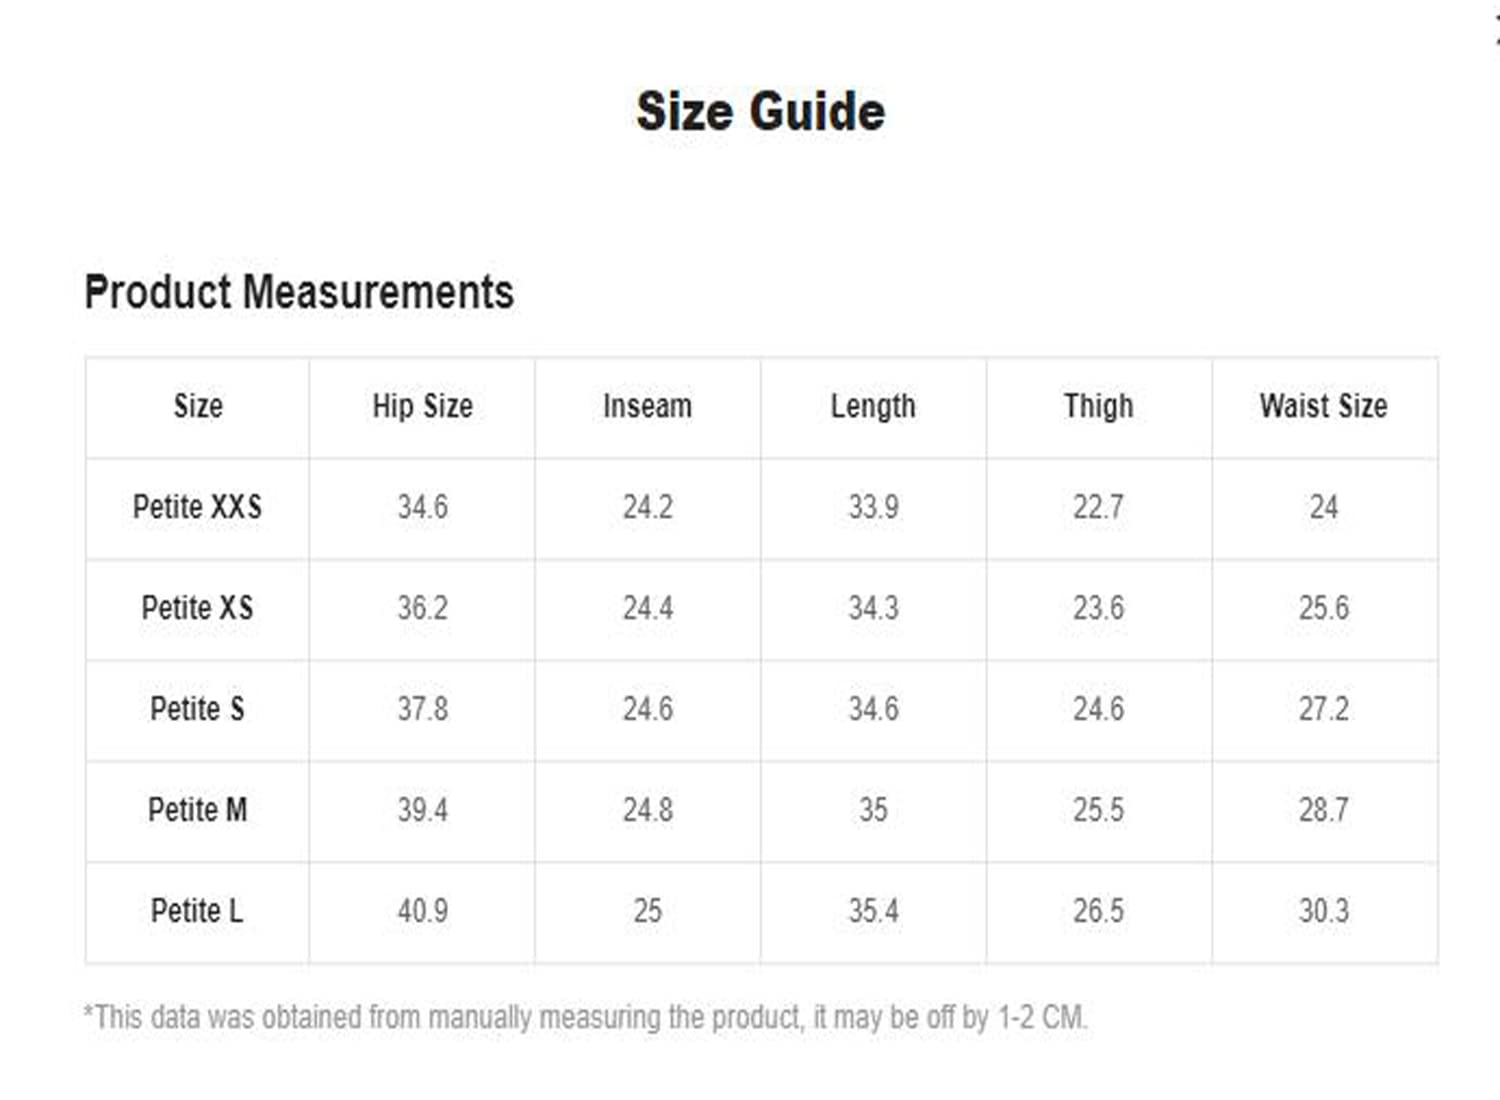Click the measurement disclaimer footnote text

585,1018
